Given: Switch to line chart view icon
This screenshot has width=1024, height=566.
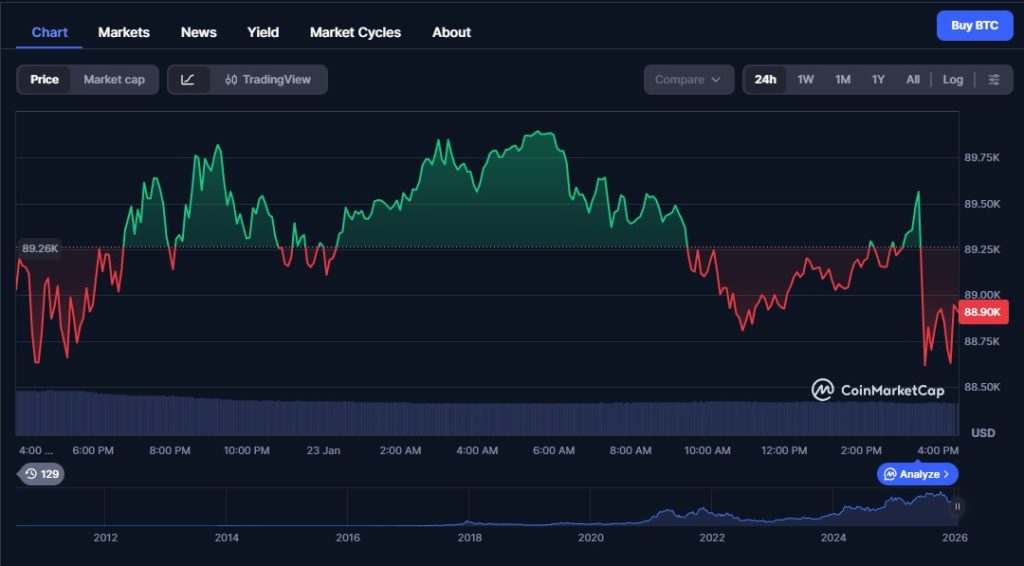Looking at the screenshot, I should [188, 80].
